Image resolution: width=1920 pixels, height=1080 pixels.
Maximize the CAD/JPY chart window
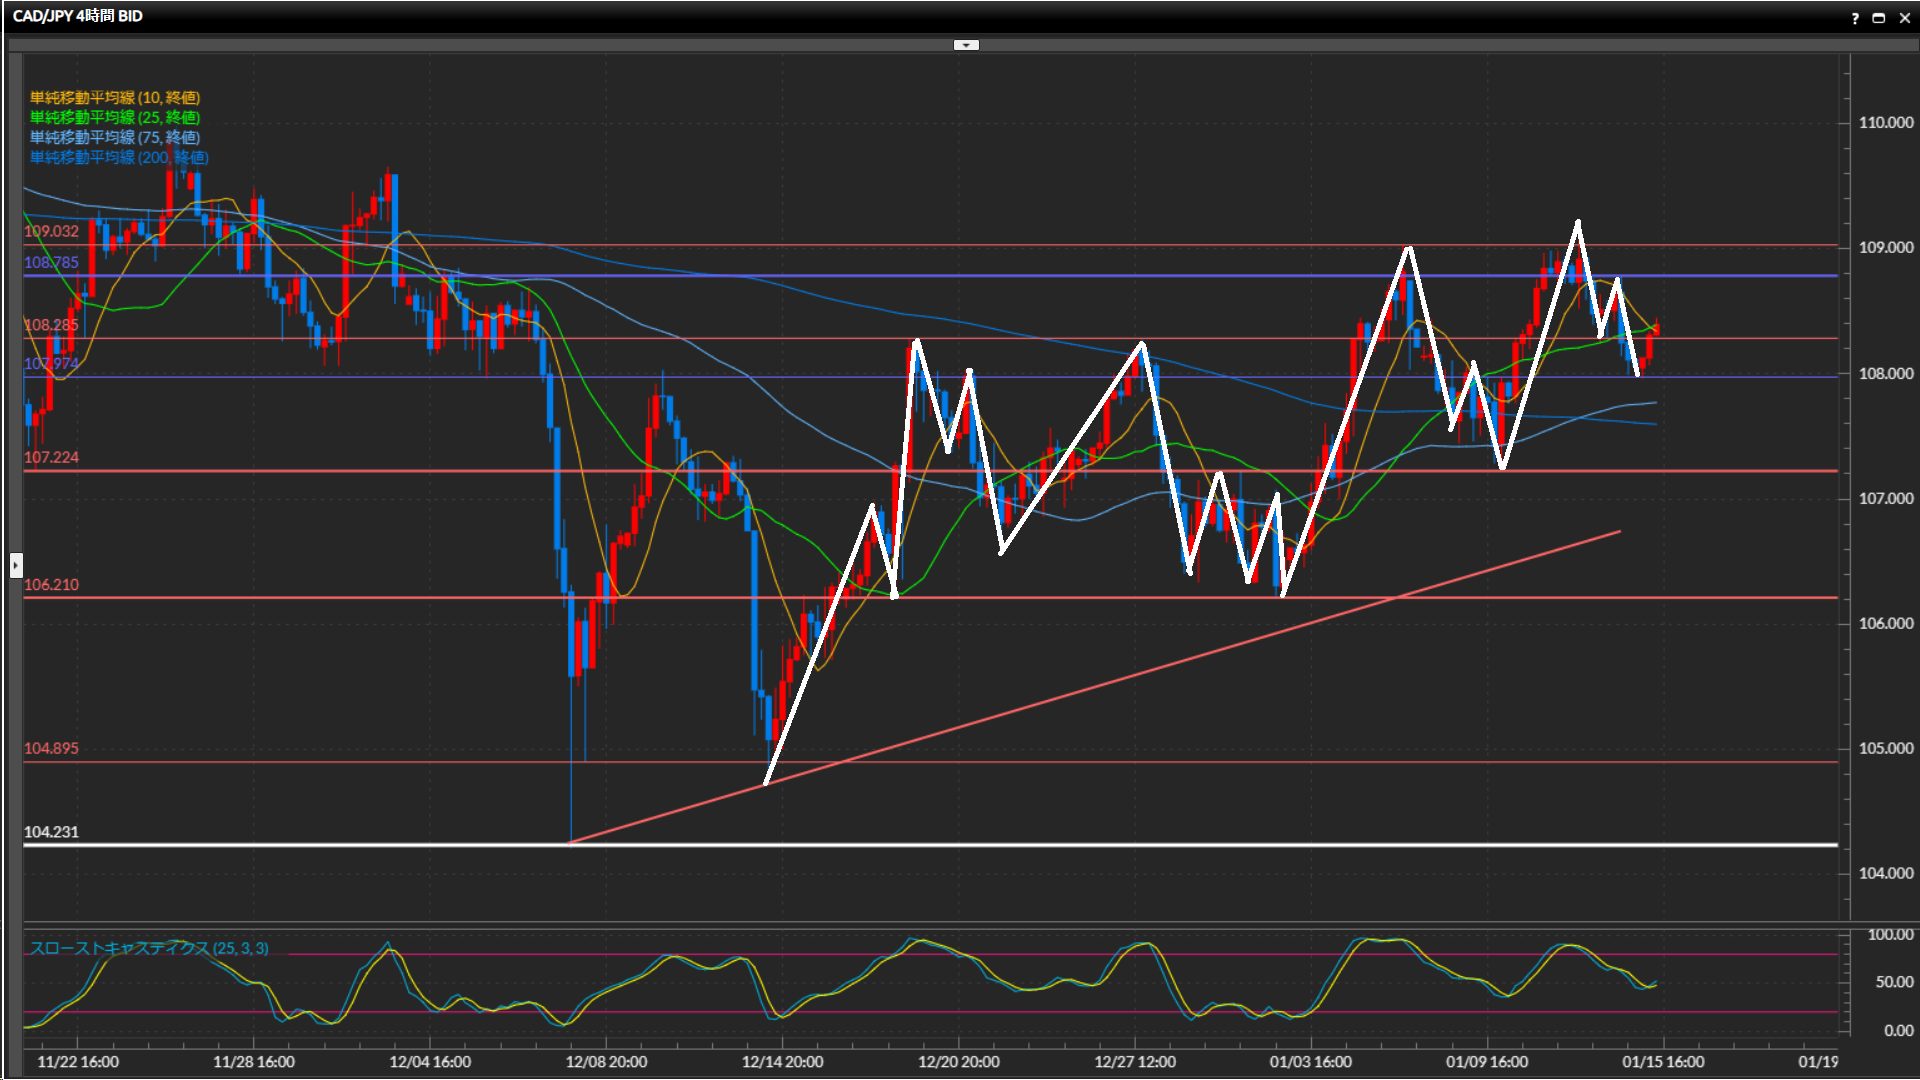[1879, 18]
